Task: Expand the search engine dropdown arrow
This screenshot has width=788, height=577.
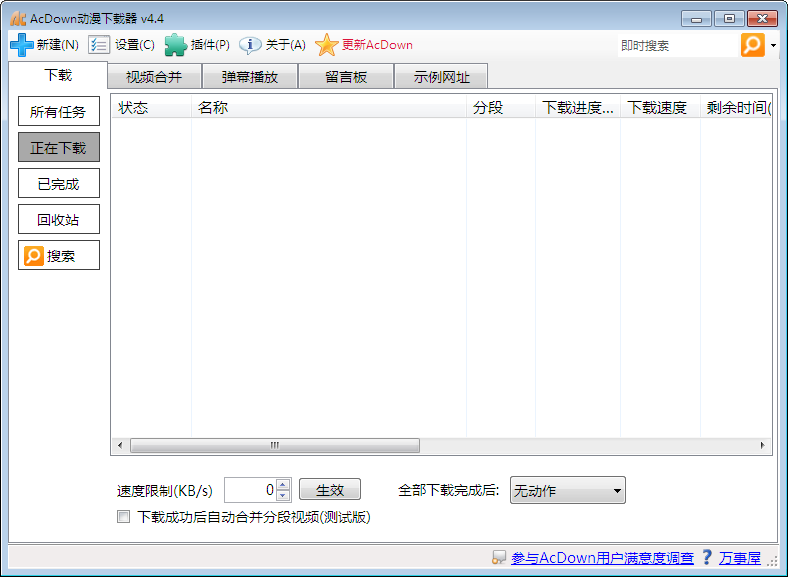Action: 773,45
